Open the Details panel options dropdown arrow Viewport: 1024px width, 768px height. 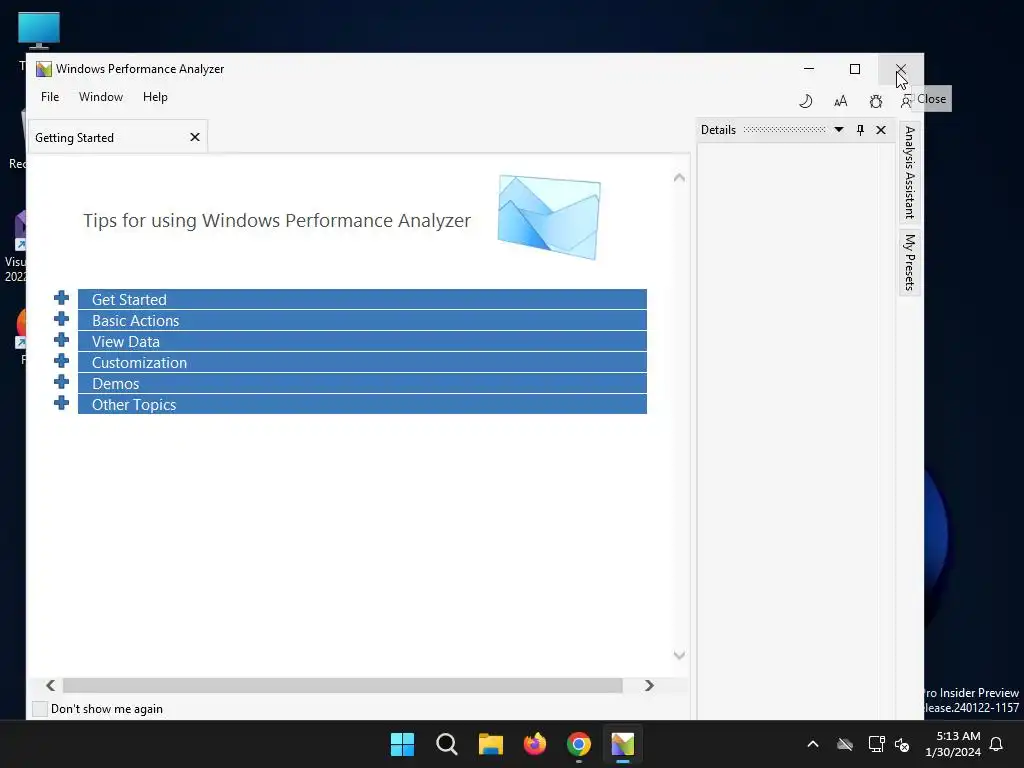tap(839, 129)
